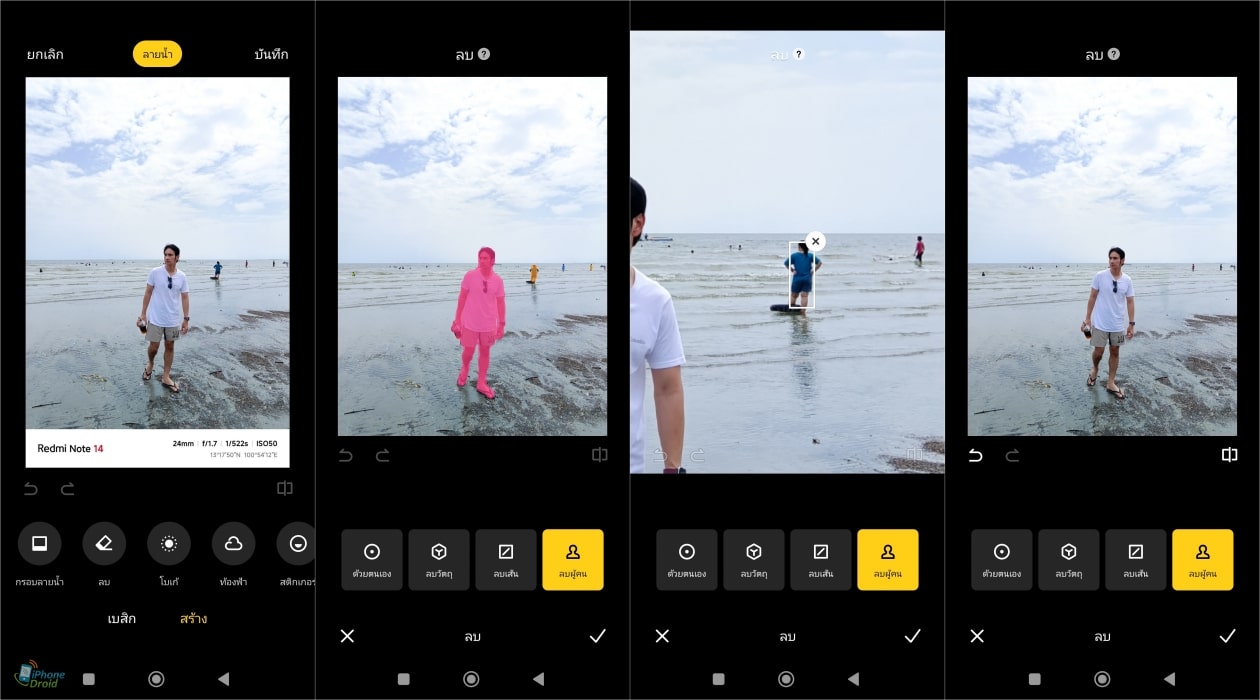Tap help icon on the screen with active undo
The image size is (1260, 700).
click(x=1114, y=54)
